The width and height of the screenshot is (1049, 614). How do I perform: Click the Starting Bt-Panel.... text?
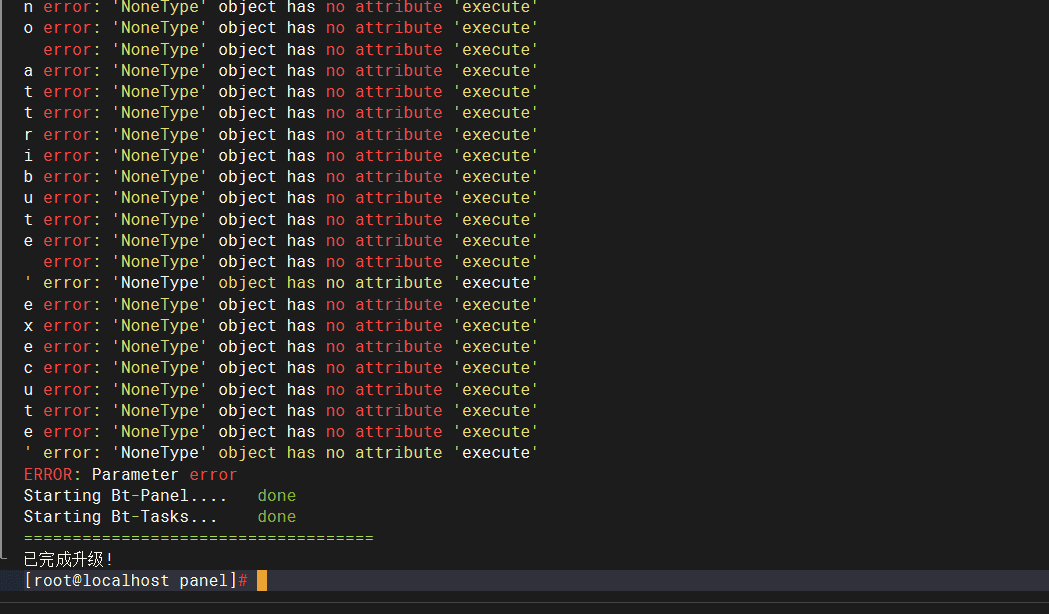[x=125, y=496]
